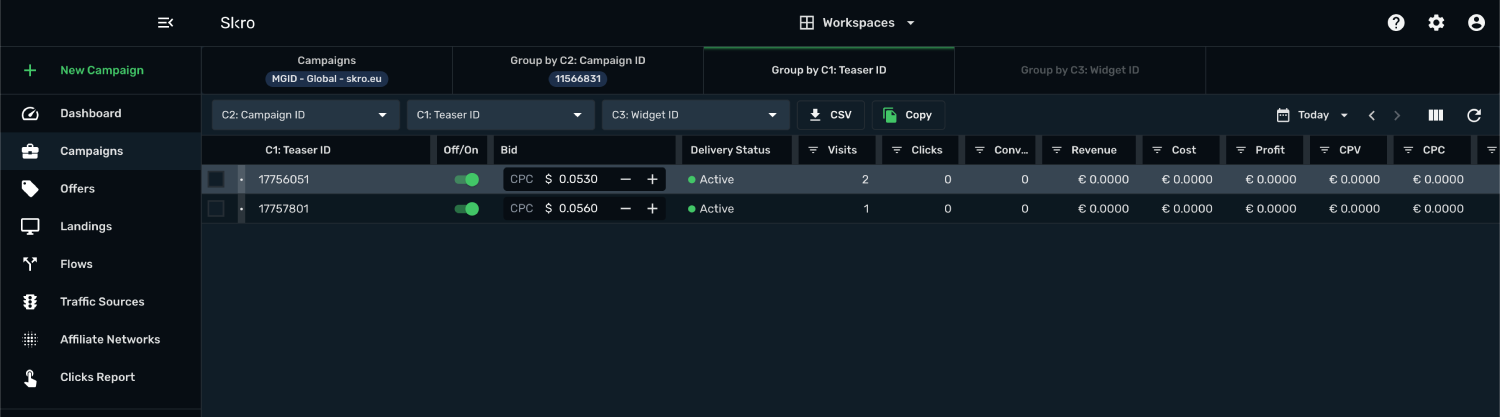Click teaser ID 17757801 text
This screenshot has width=1500, height=417.
point(284,209)
